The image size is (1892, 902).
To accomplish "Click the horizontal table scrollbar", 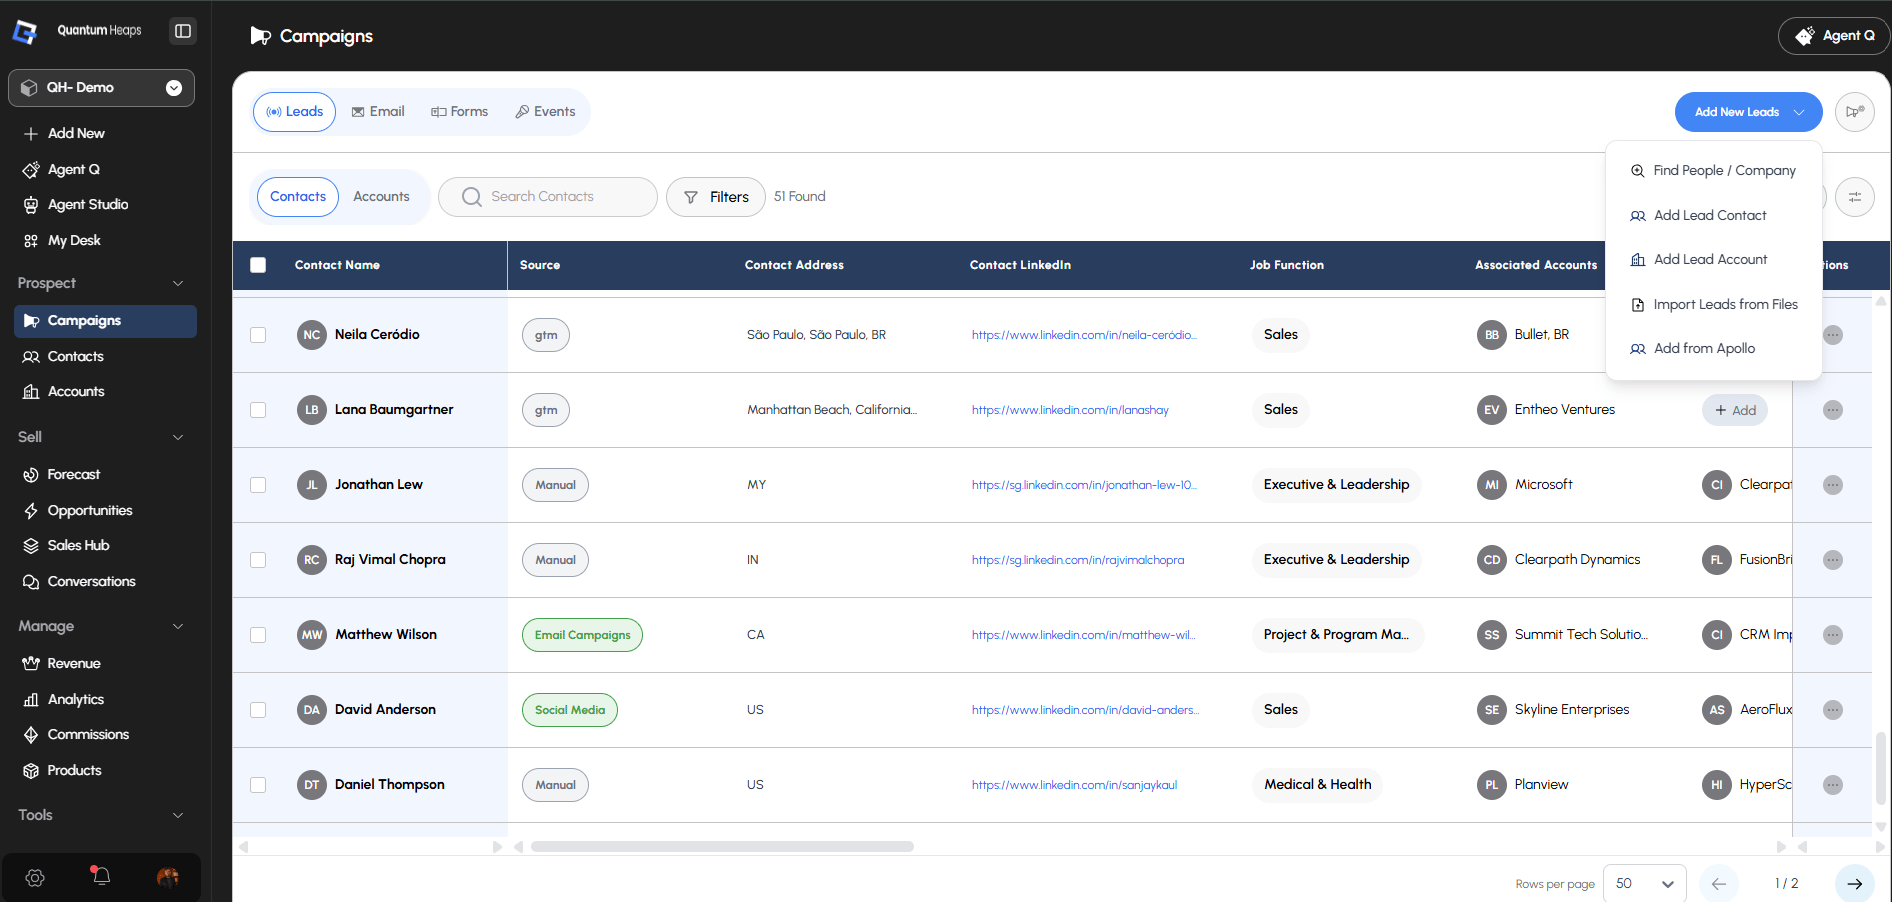I will tap(722, 847).
